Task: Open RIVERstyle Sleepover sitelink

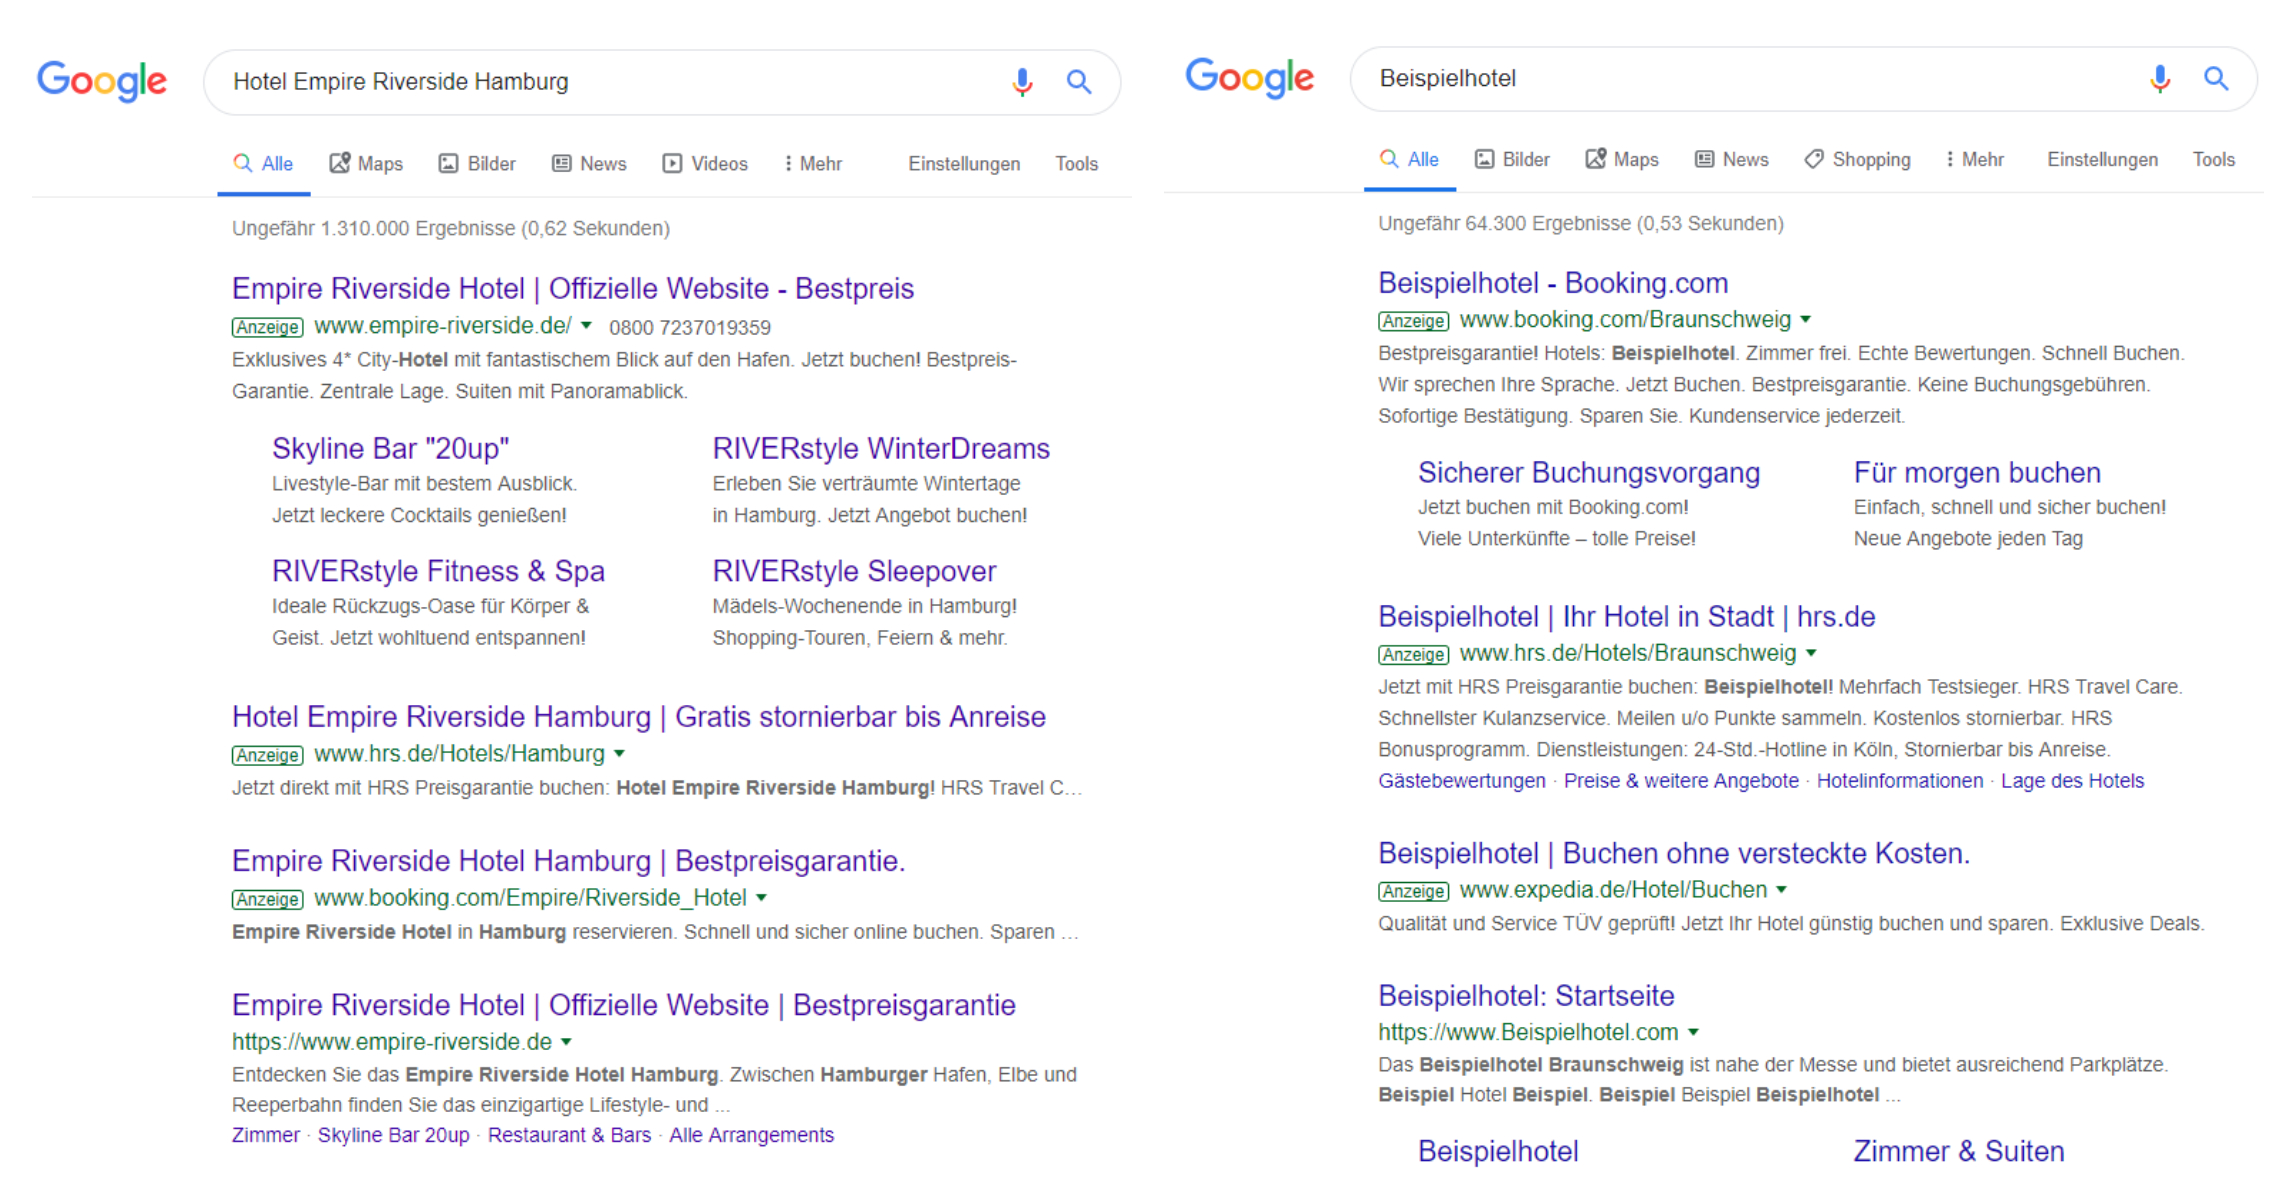Action: pos(854,571)
